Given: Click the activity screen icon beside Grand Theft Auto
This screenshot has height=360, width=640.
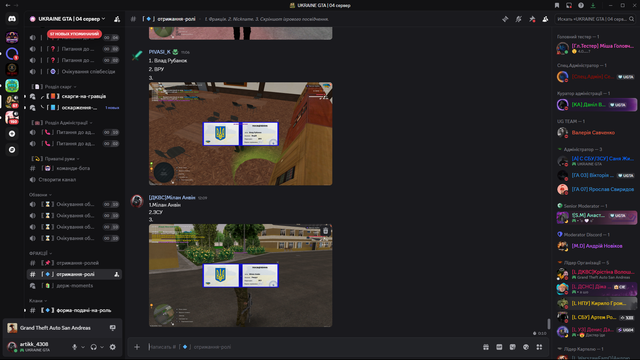Looking at the screenshot, I should 113,328.
